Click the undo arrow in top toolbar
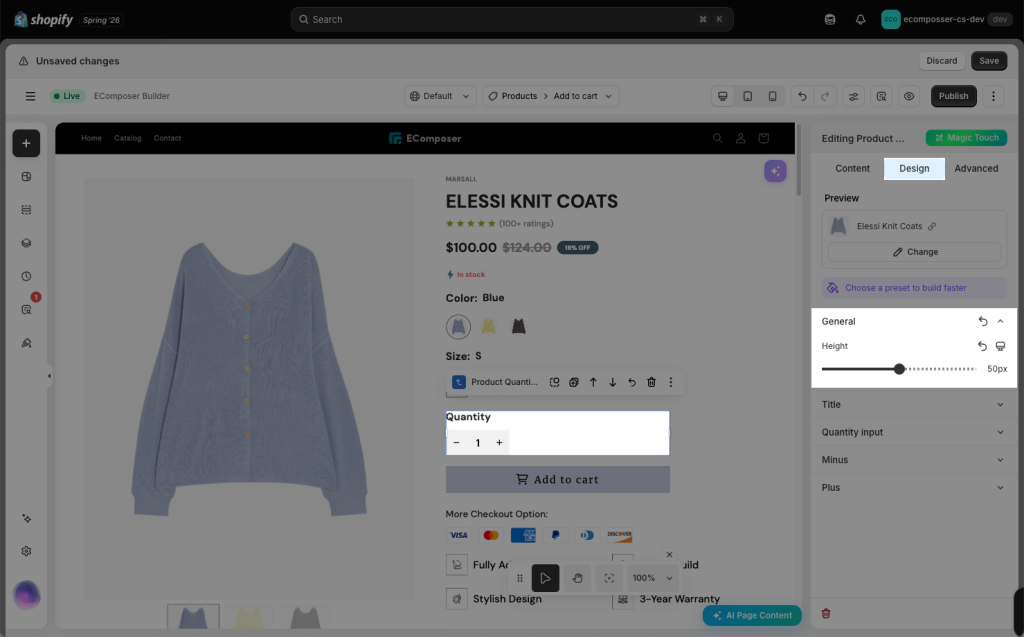This screenshot has height=637, width=1024. tap(802, 96)
